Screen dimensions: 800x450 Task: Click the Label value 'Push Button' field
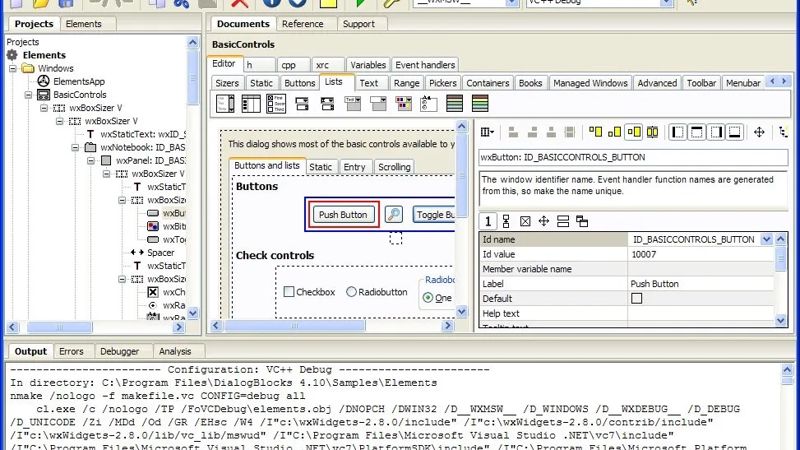[701, 284]
